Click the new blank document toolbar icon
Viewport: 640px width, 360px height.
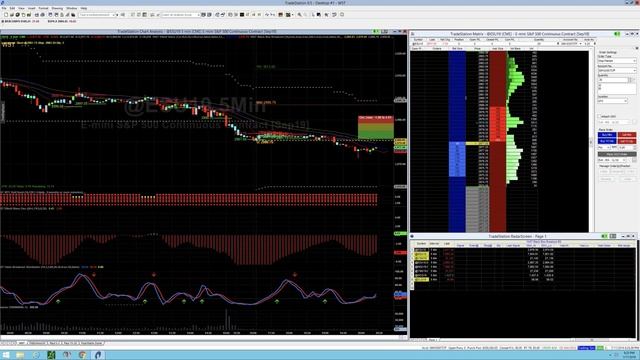point(6,15)
